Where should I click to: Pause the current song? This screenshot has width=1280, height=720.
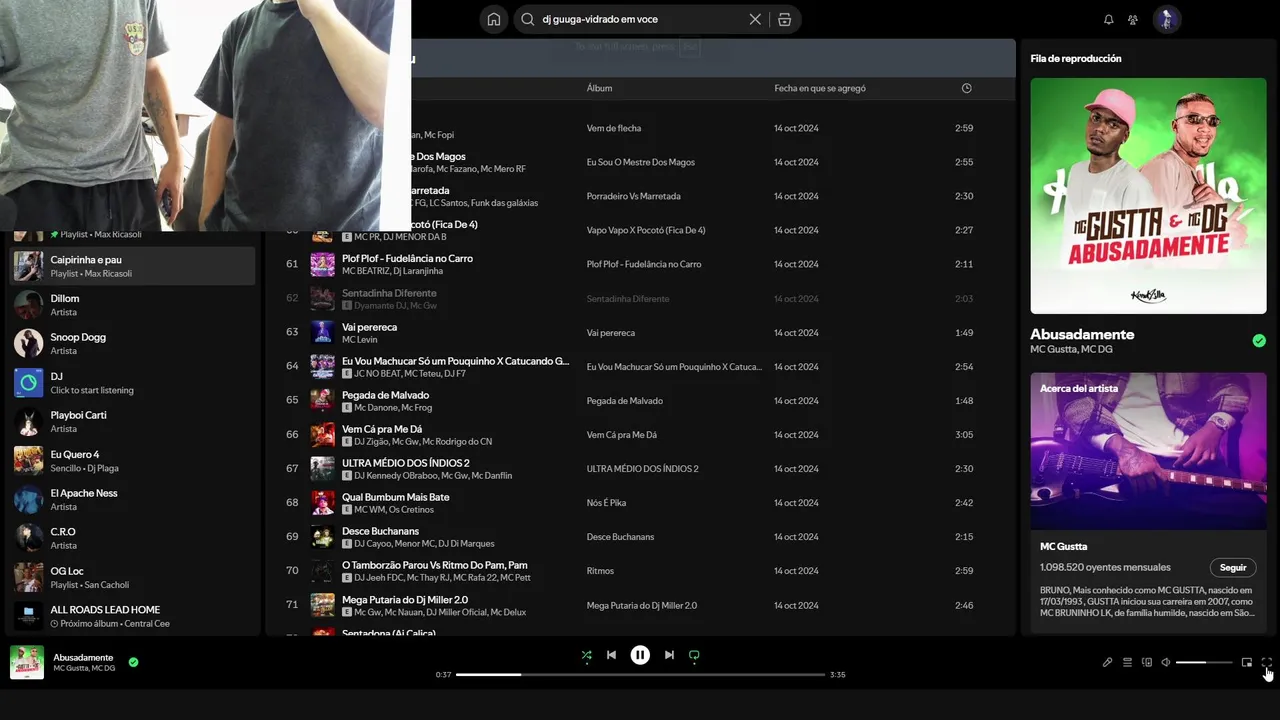640,655
